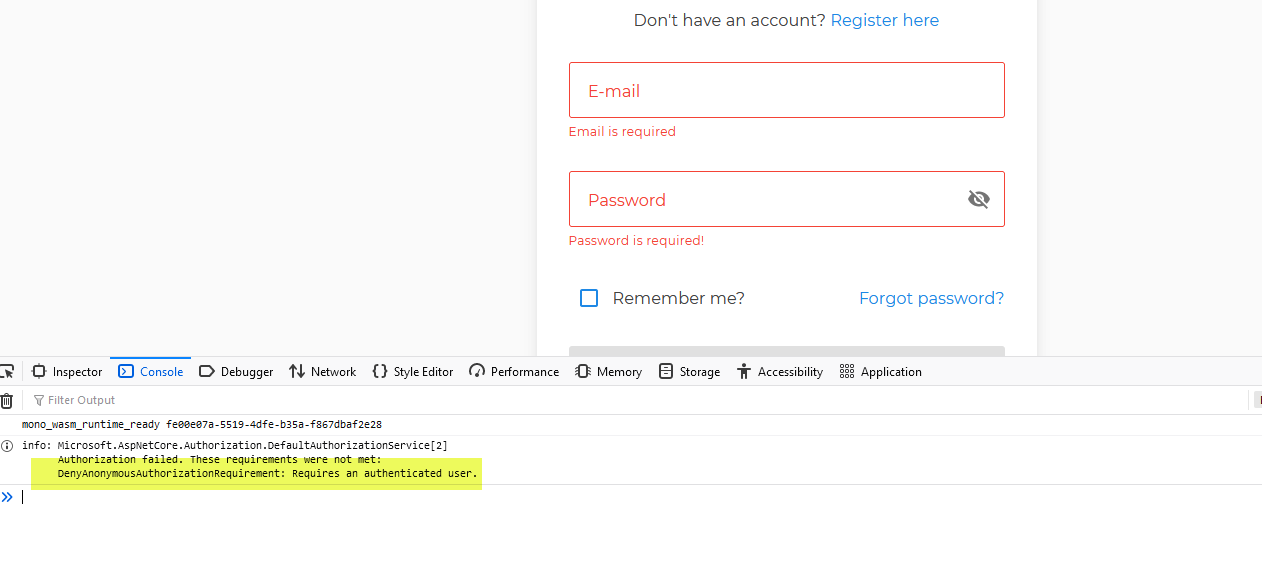
Task: Toggle password visibility with the eye icon
Action: 979,199
